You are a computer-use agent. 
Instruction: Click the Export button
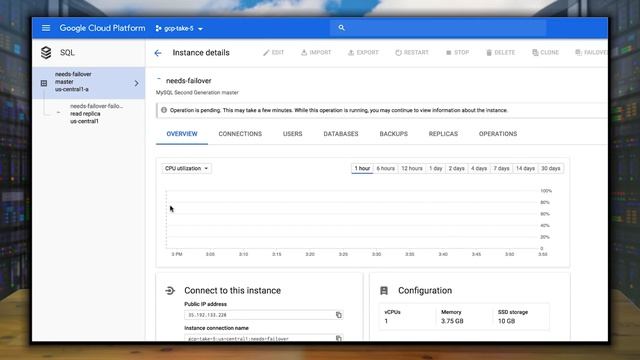click(363, 53)
